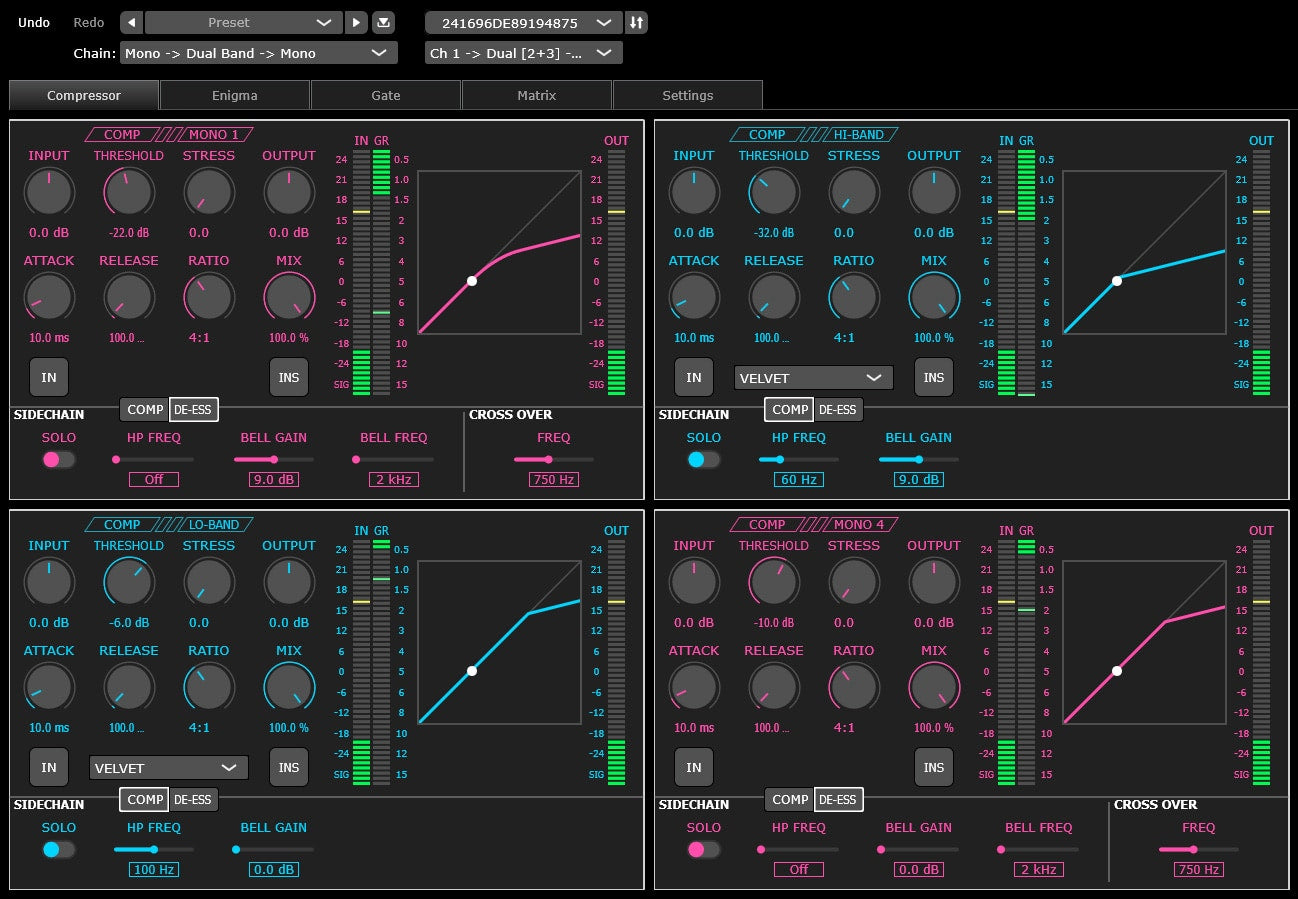The image size is (1298, 899).
Task: Click the Undo button
Action: 34,23
